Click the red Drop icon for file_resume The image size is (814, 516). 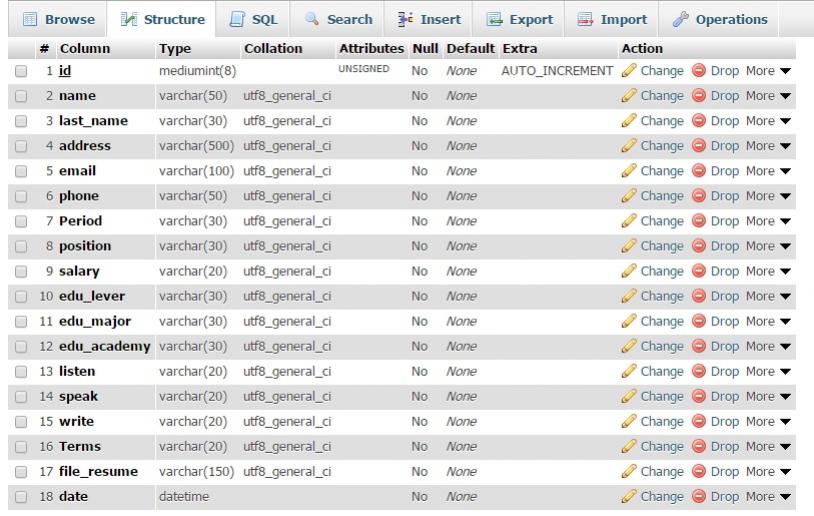698,471
